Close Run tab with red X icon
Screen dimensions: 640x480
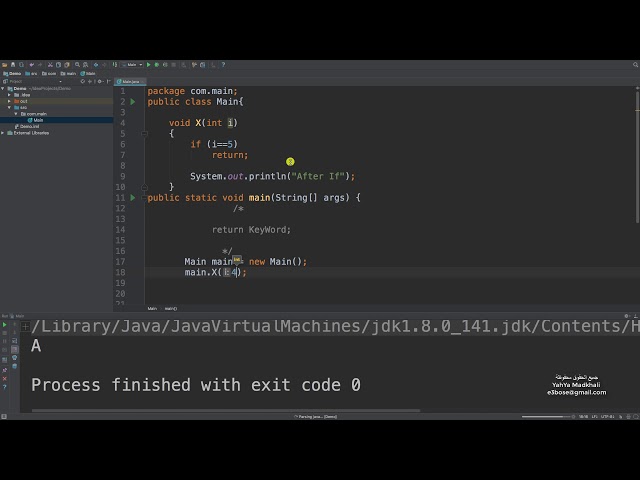4,379
